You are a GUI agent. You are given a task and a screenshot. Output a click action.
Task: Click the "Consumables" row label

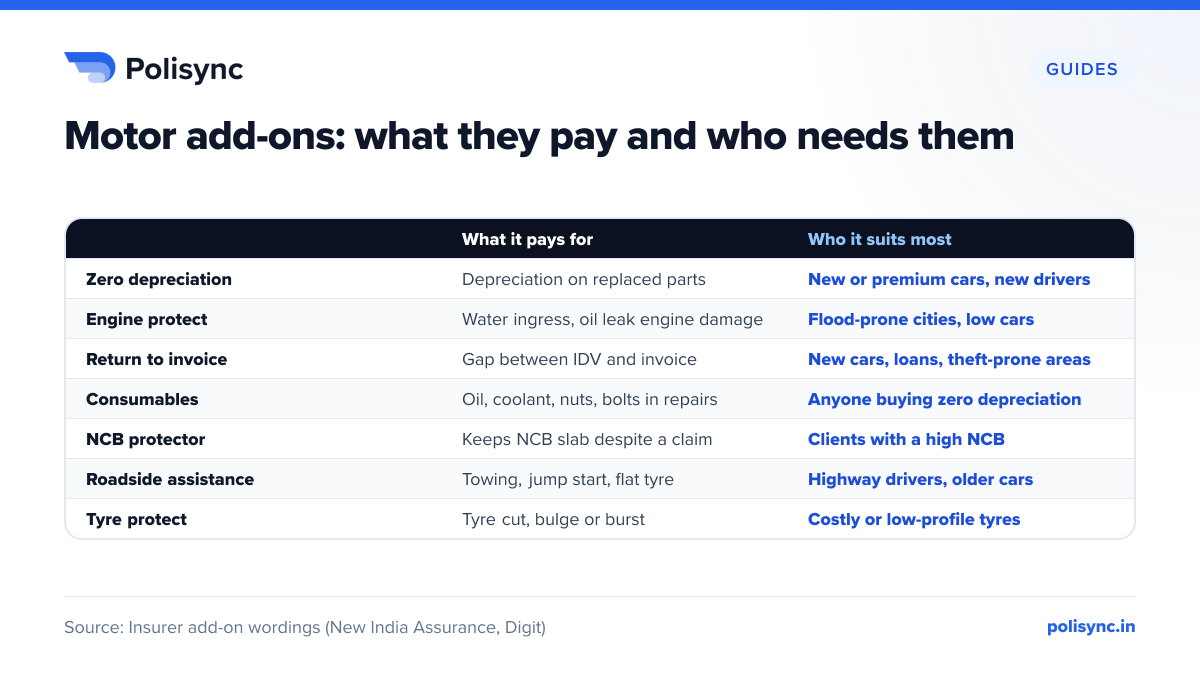(x=142, y=400)
